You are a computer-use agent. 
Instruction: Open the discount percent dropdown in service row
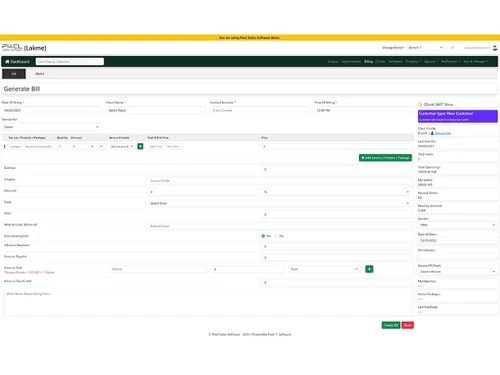pyautogui.click(x=97, y=146)
